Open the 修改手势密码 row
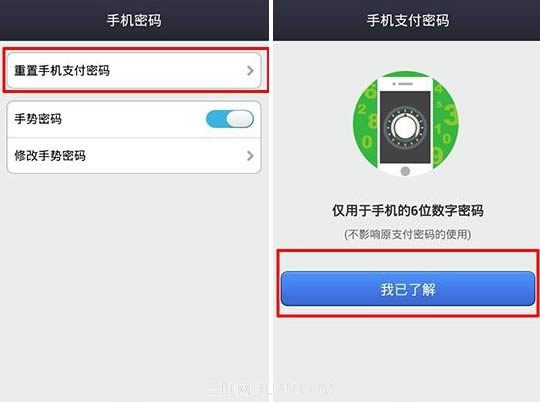This screenshot has width=540, height=402. (x=134, y=156)
